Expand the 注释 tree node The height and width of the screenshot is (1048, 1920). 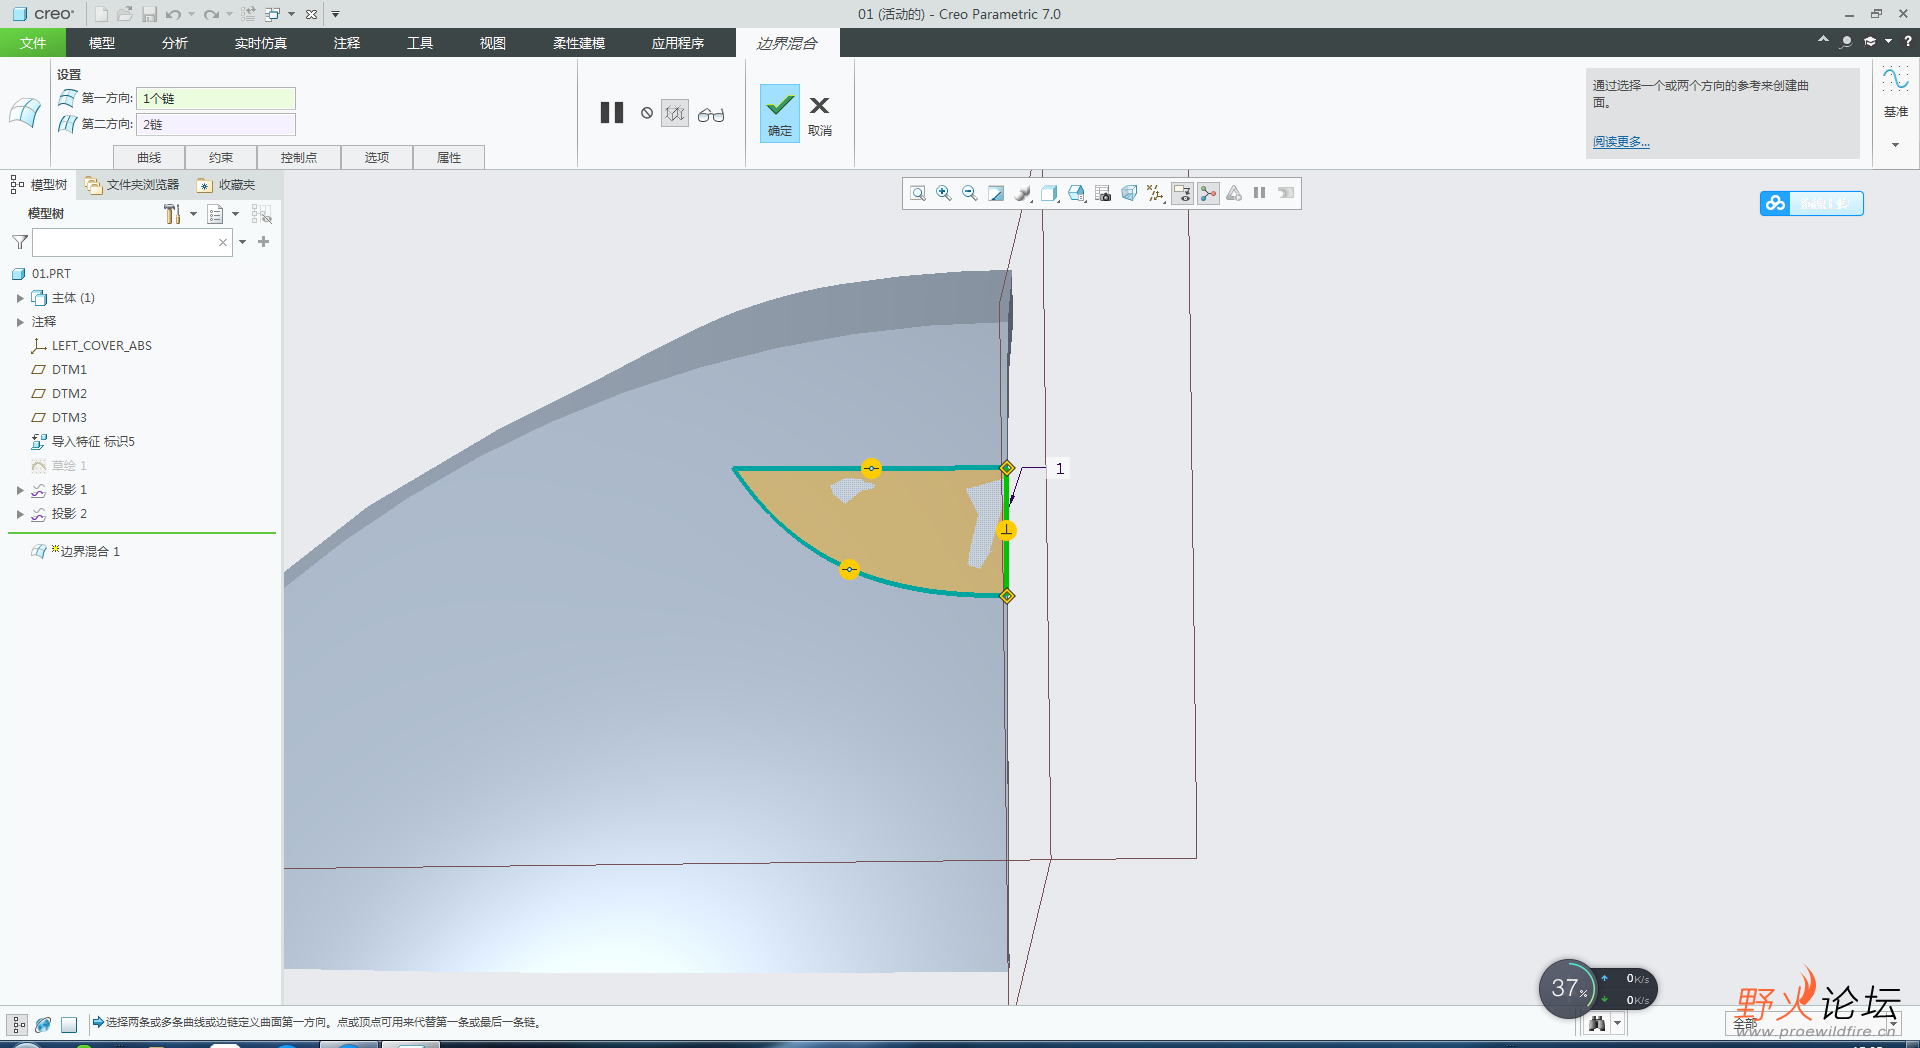(x=20, y=322)
